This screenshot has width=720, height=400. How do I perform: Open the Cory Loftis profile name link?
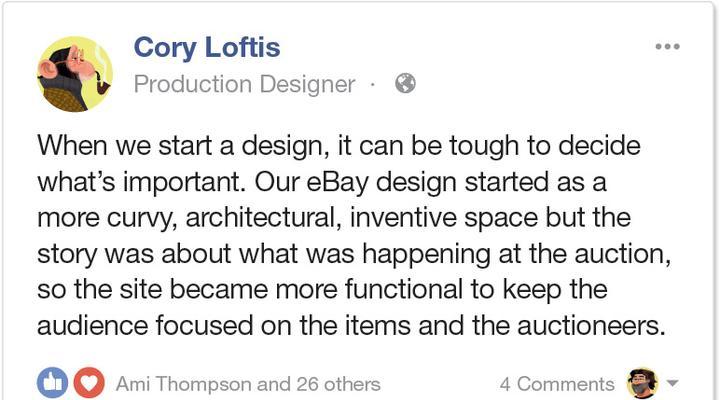point(207,48)
